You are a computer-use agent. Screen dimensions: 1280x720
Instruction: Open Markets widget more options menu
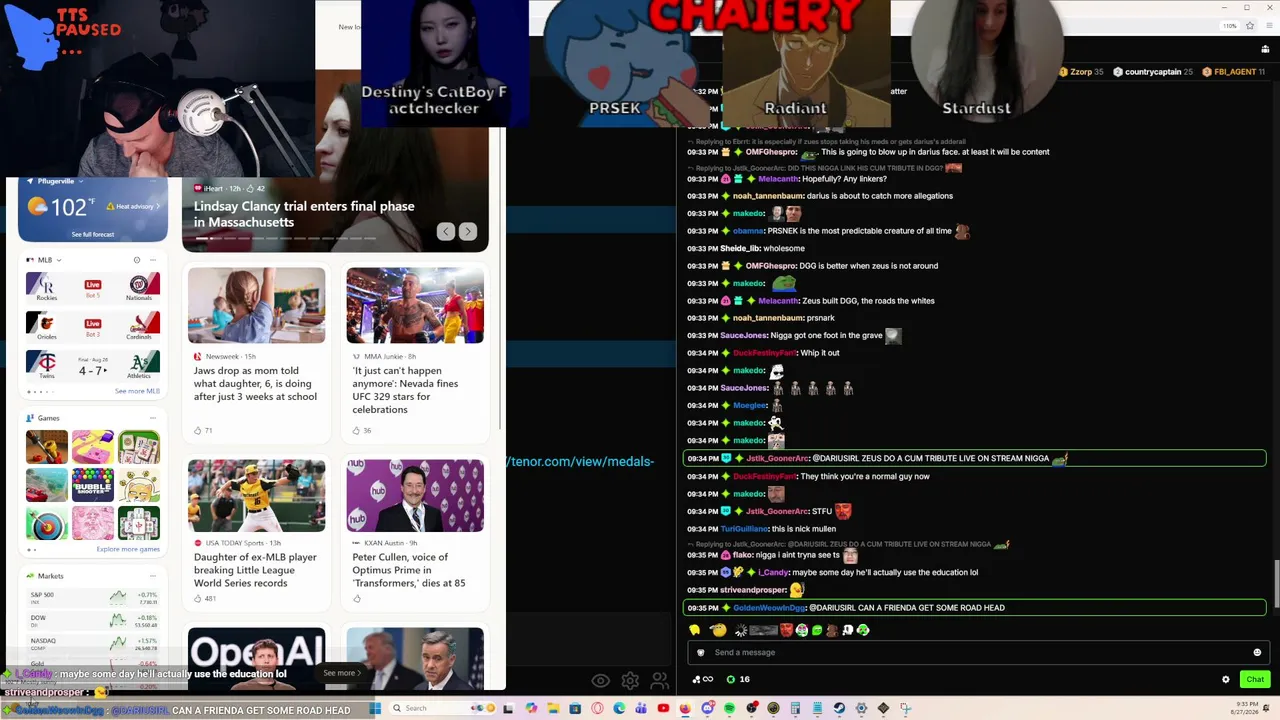153,576
